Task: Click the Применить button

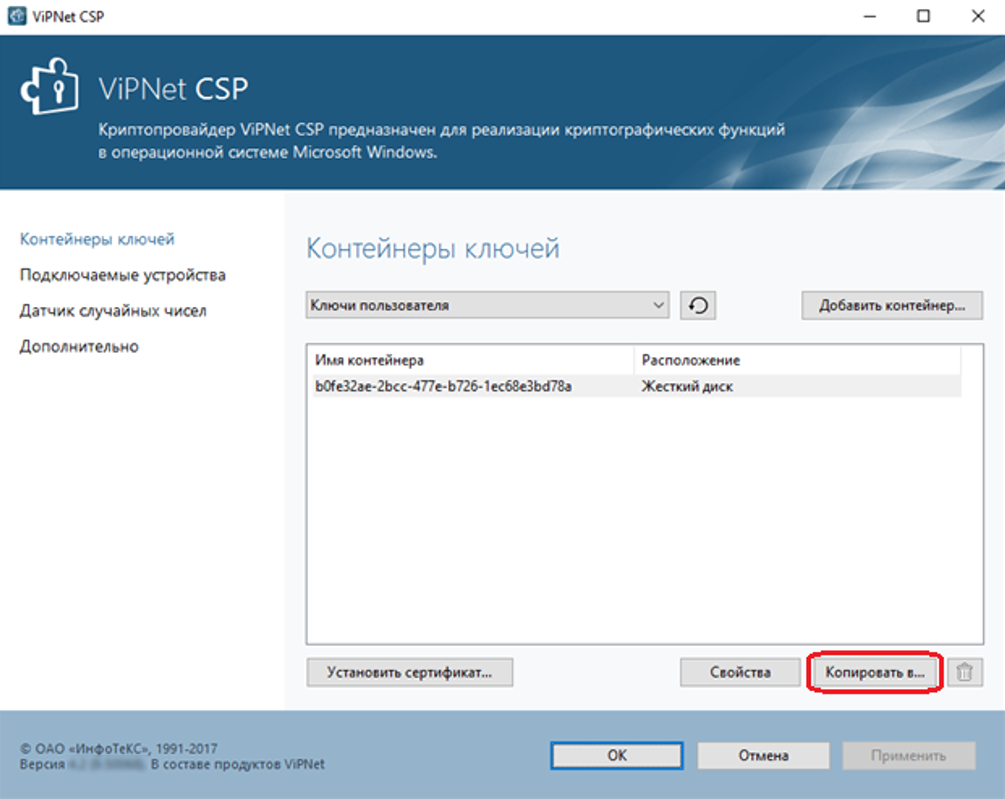Action: point(908,756)
